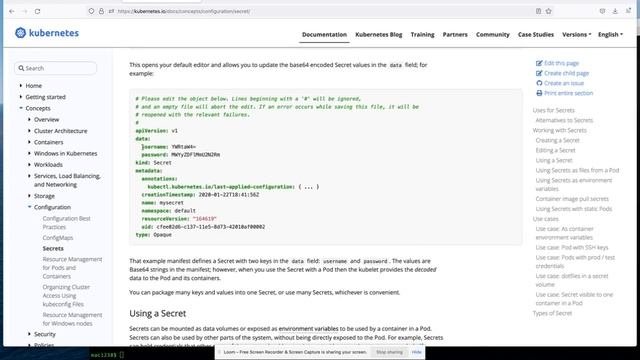
Task: Open the English language dropdown
Action: pyautogui.click(x=610, y=35)
